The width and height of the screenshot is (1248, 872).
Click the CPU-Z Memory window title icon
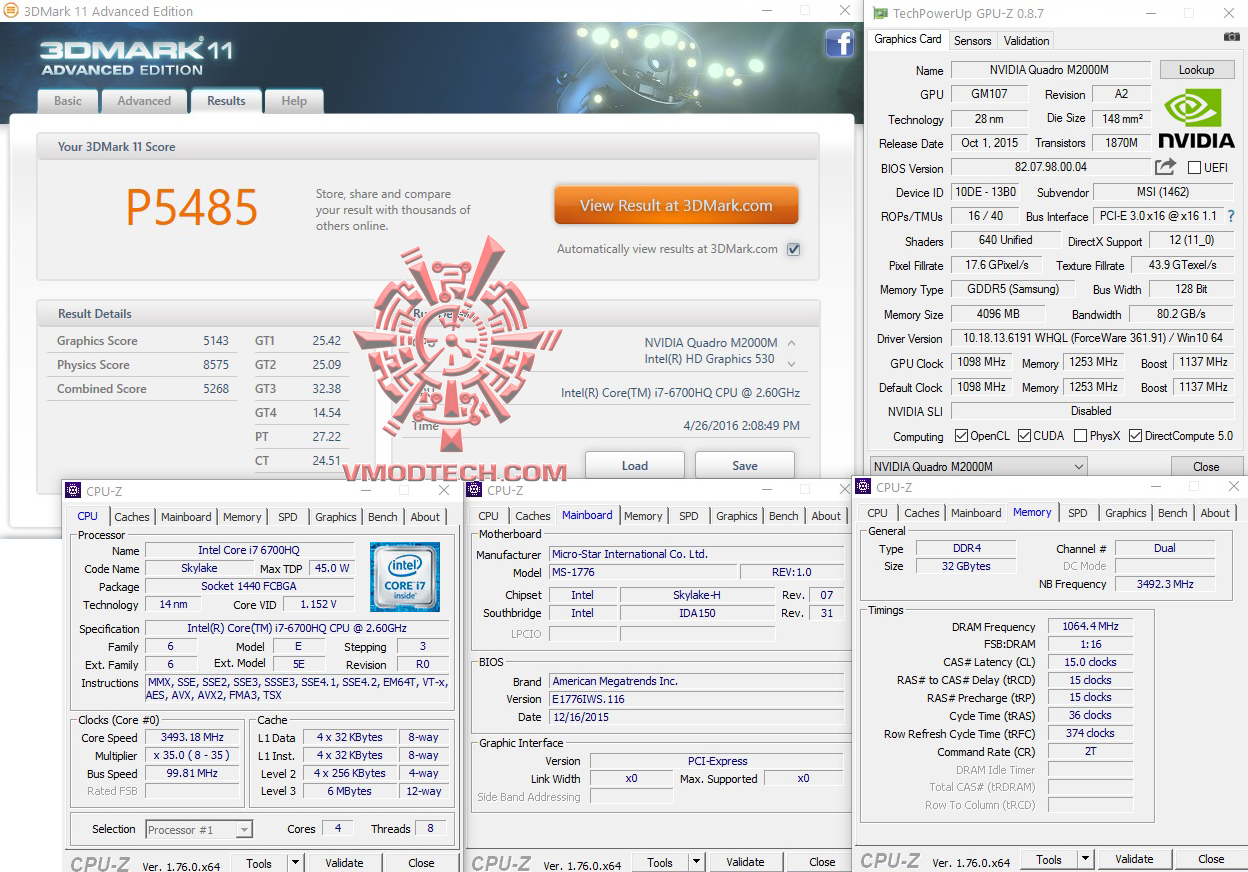[x=863, y=487]
